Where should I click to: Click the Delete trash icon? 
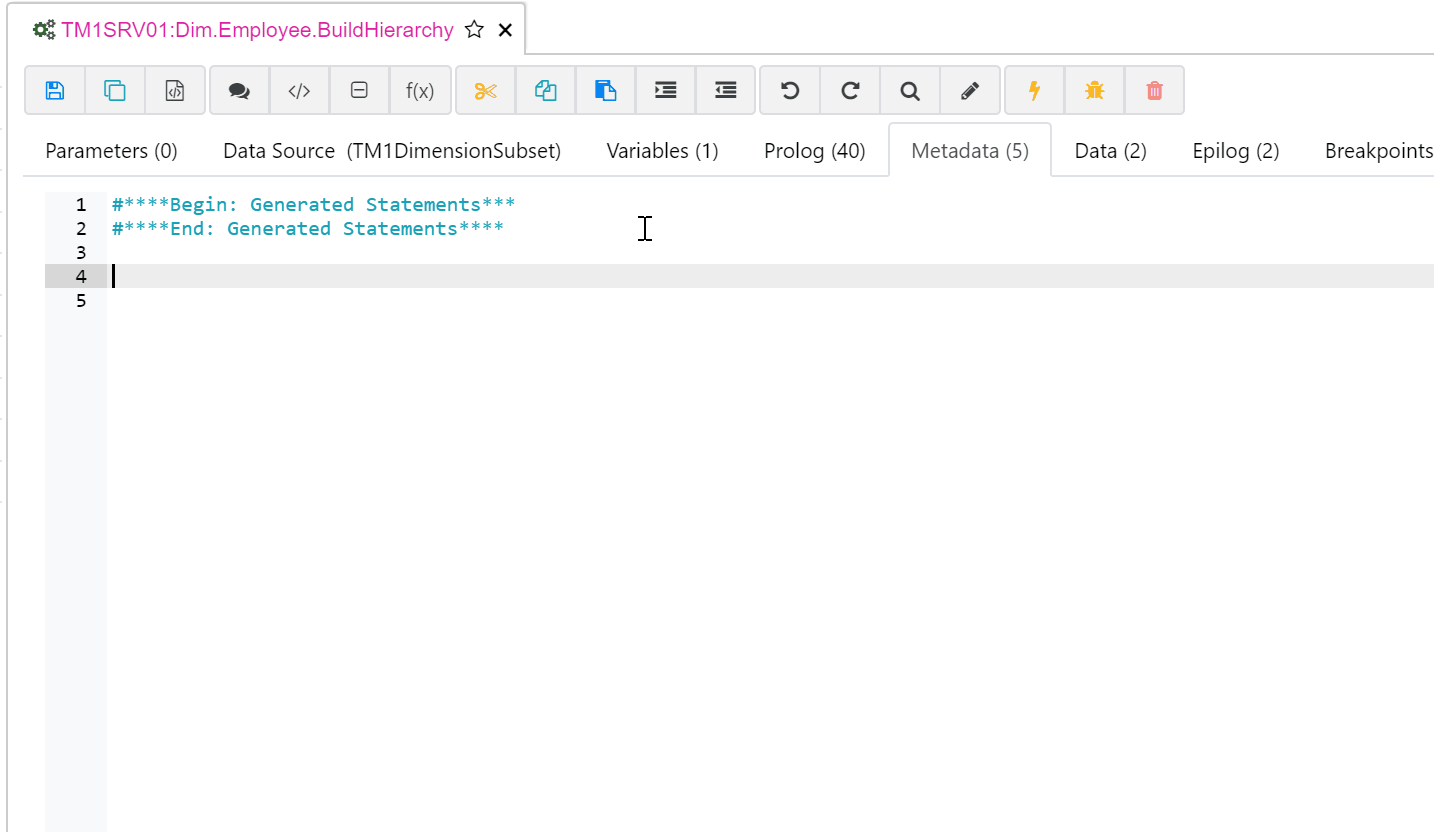pyautogui.click(x=1155, y=91)
